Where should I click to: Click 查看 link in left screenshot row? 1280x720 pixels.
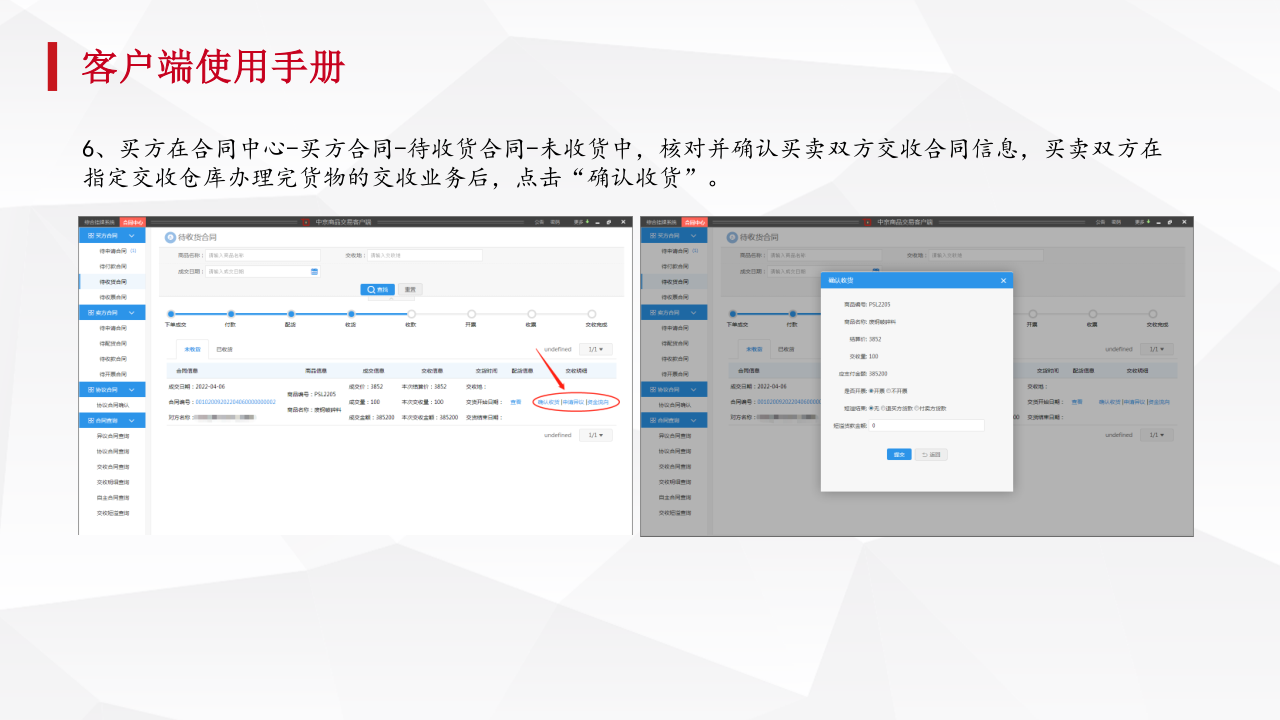pyautogui.click(x=516, y=402)
